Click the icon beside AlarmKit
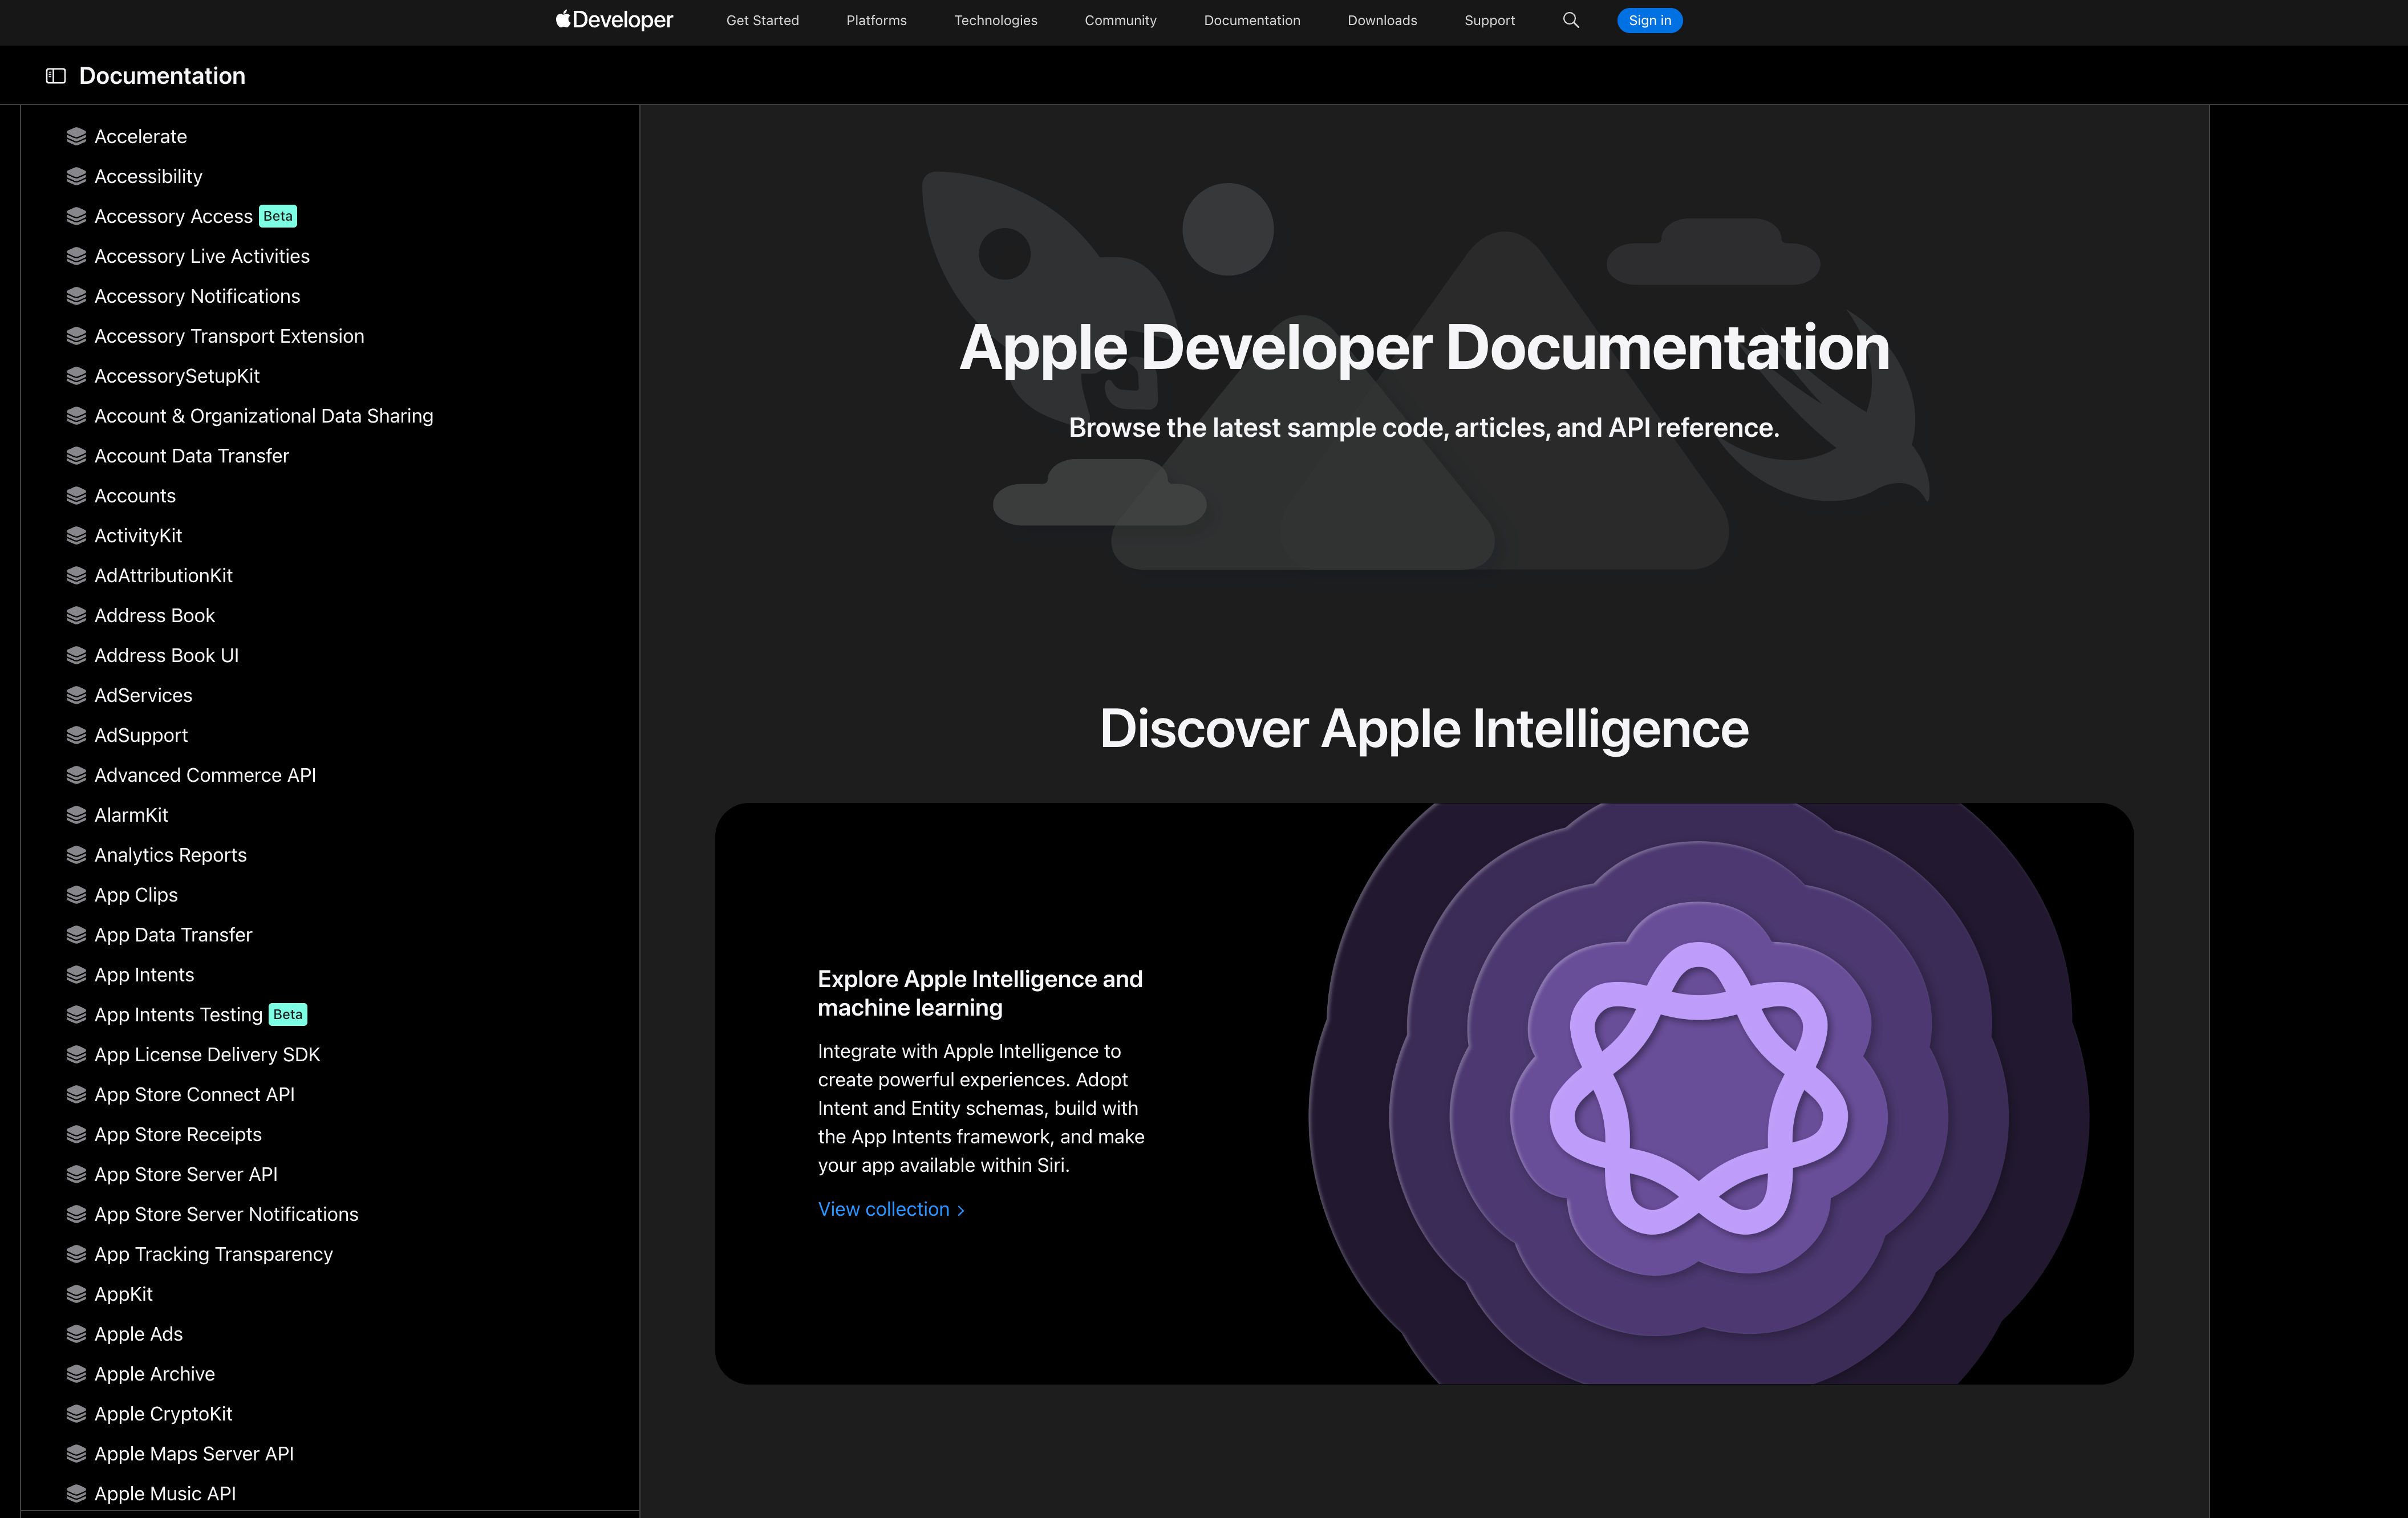 click(x=76, y=816)
